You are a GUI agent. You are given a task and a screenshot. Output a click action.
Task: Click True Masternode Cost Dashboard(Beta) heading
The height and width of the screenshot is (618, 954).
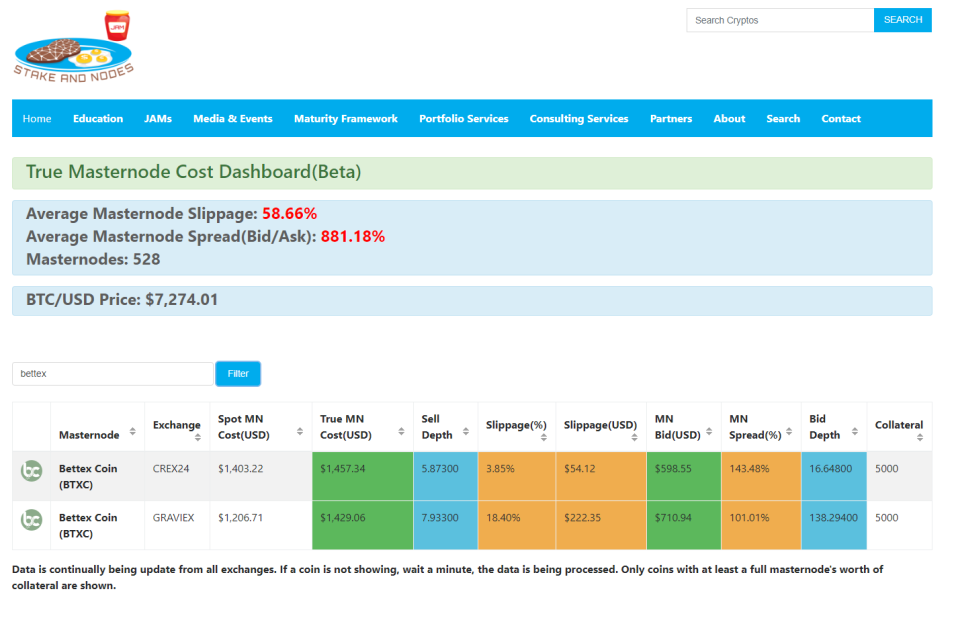pyautogui.click(x=193, y=172)
